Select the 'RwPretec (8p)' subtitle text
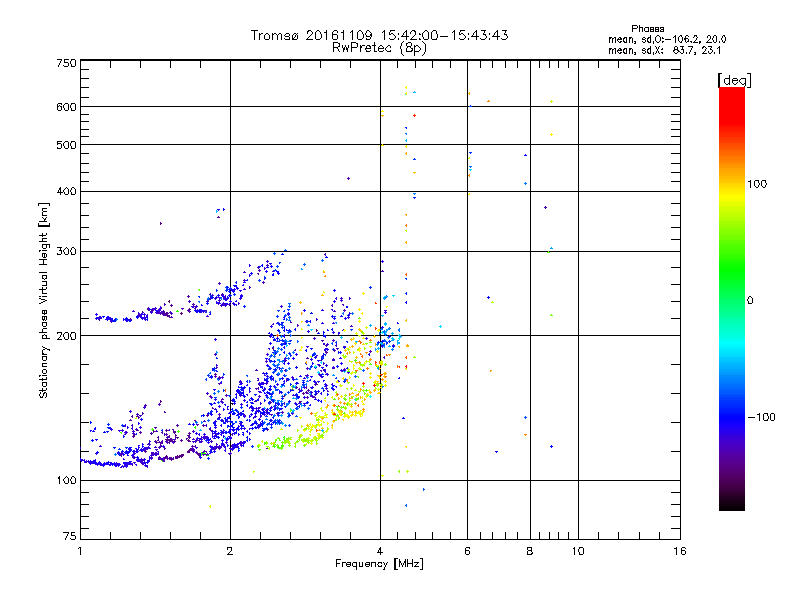This screenshot has height=600, width=800. [379, 48]
